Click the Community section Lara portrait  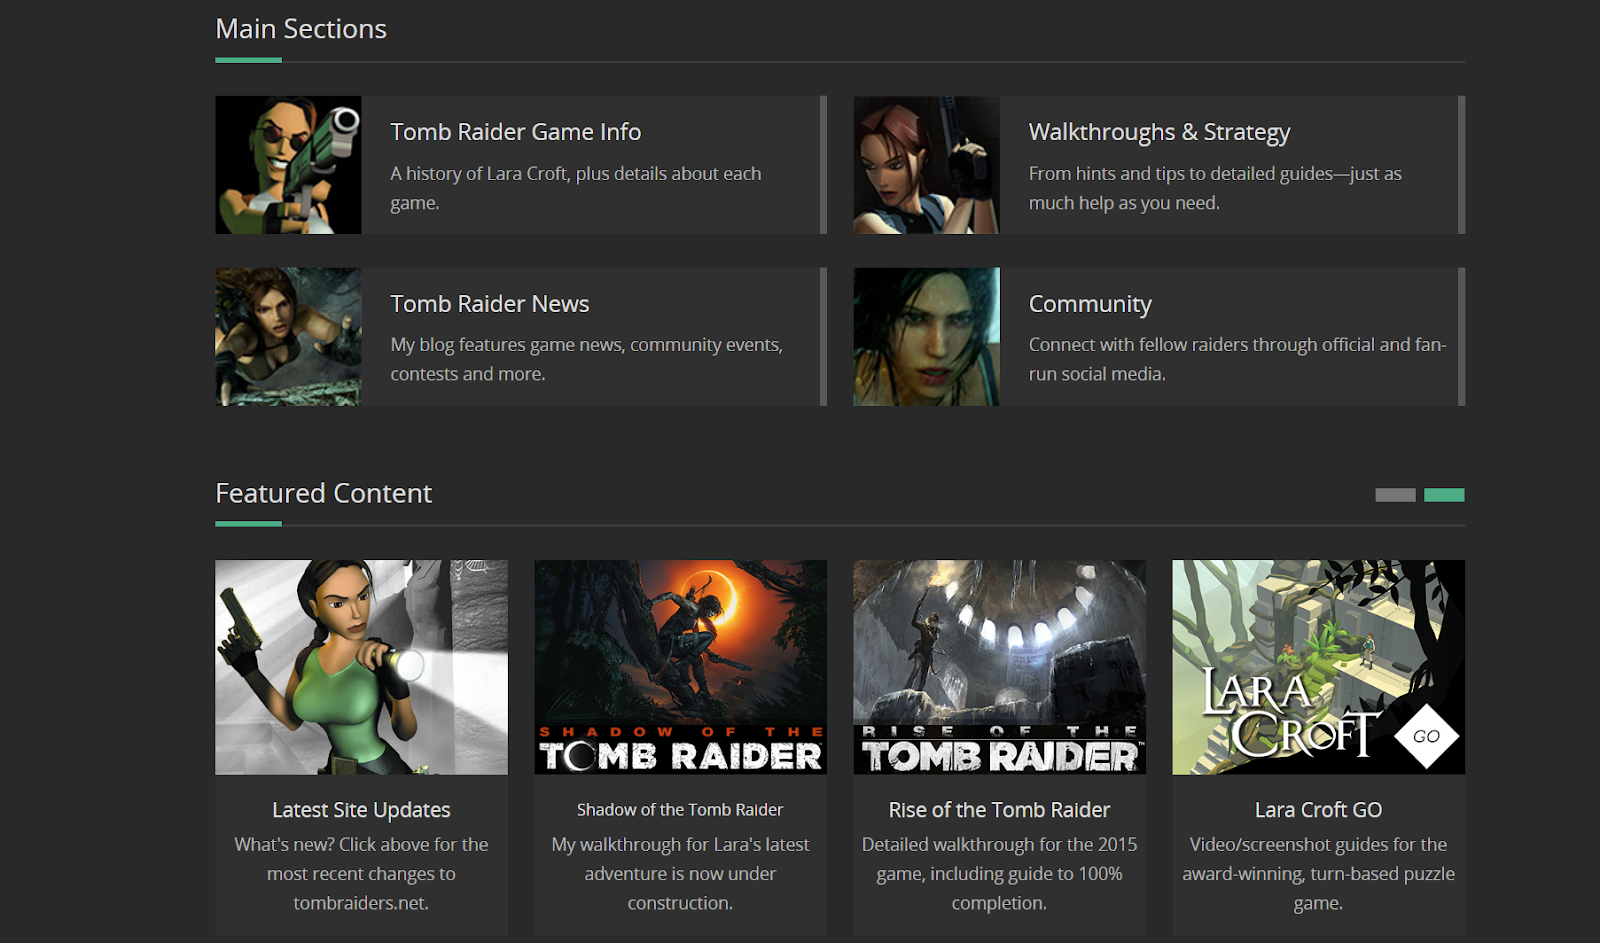(x=926, y=337)
